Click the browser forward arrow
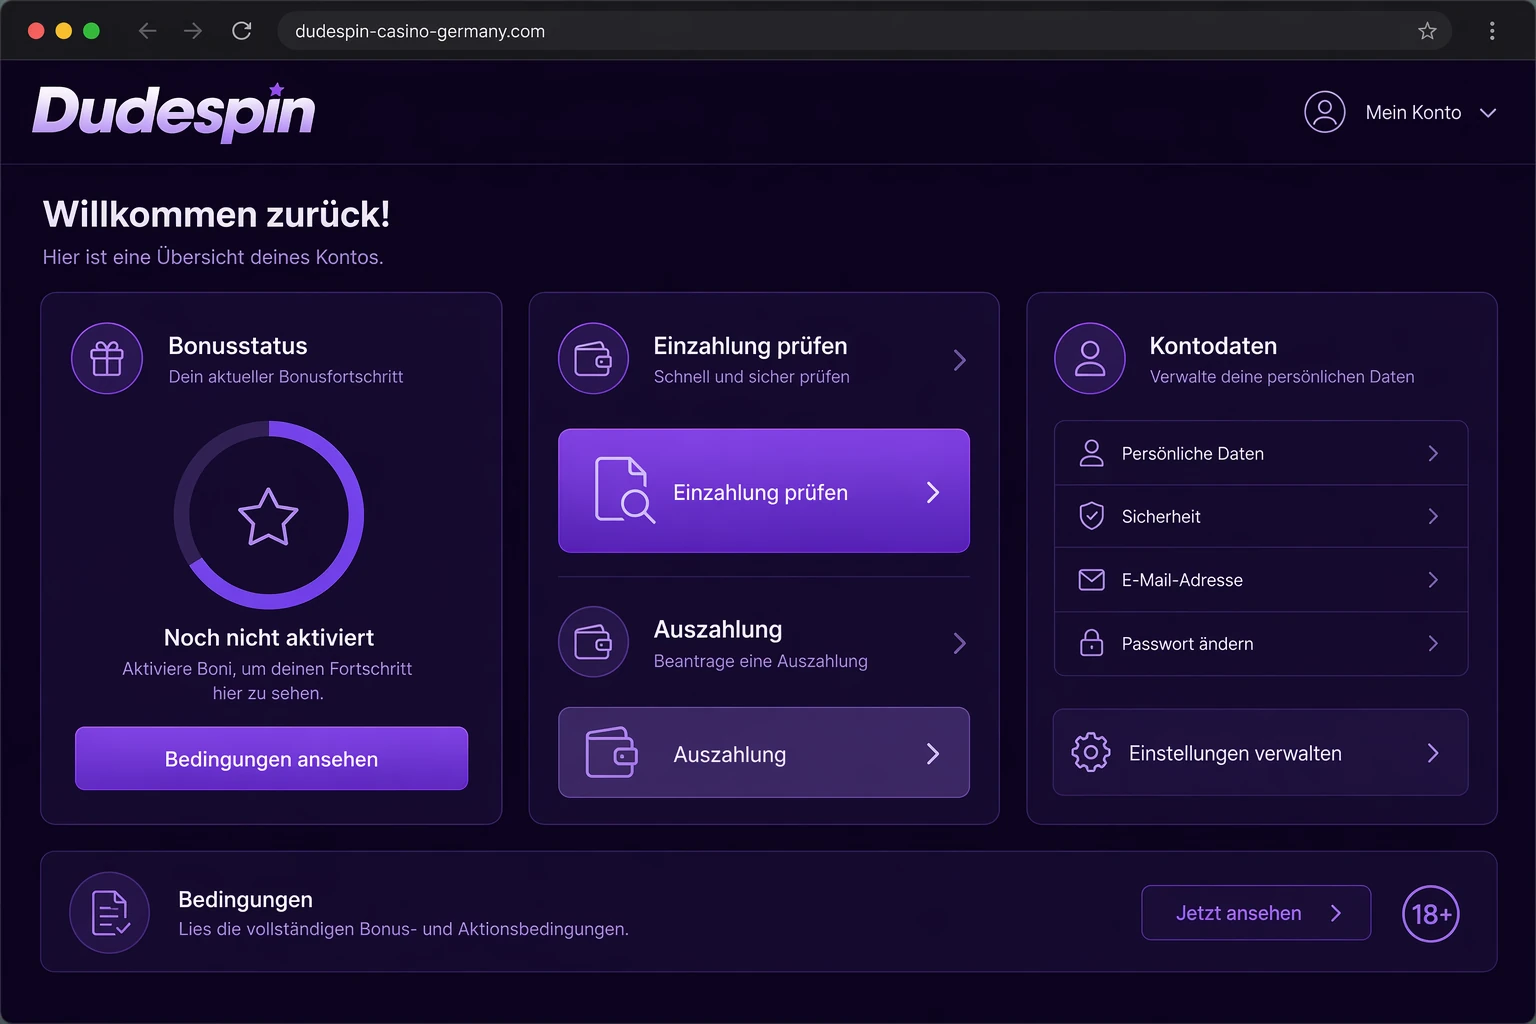This screenshot has height=1024, width=1536. coord(193,31)
